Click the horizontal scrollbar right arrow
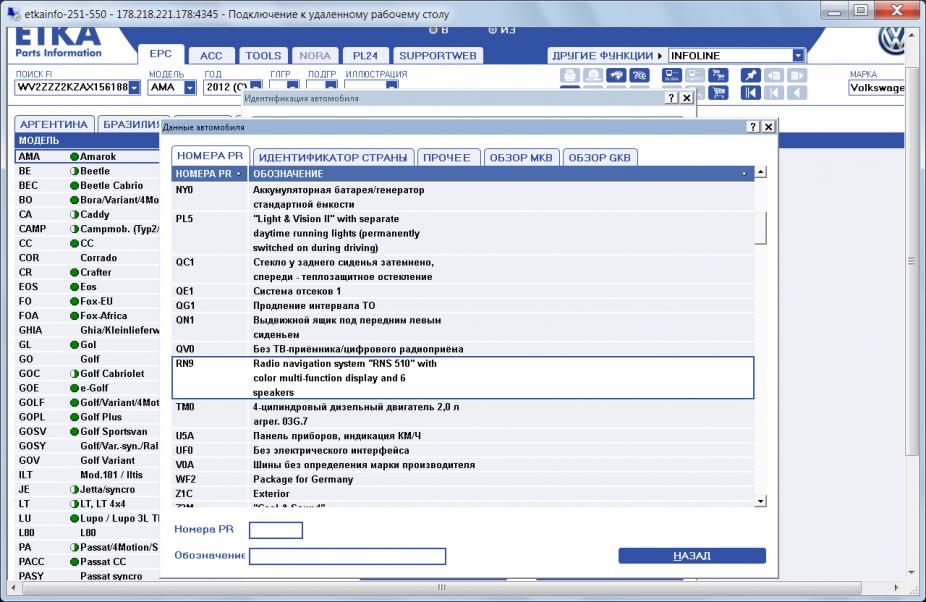The width and height of the screenshot is (926, 602). (x=896, y=588)
